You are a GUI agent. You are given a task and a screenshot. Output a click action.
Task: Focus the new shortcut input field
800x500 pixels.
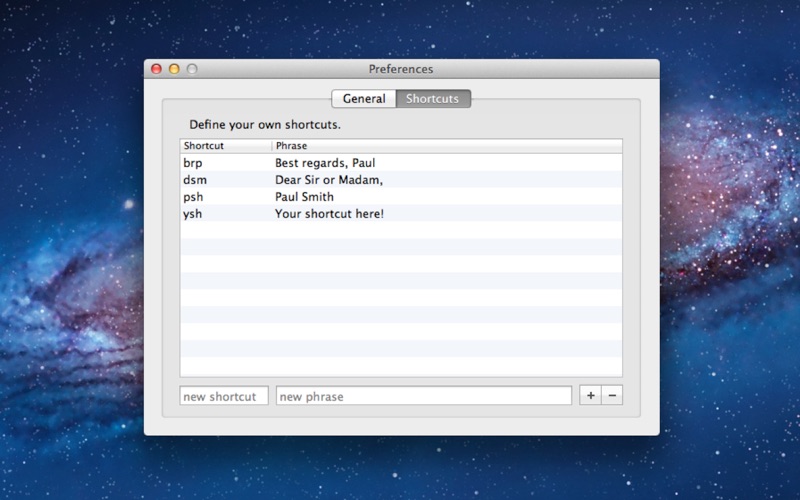(x=224, y=396)
